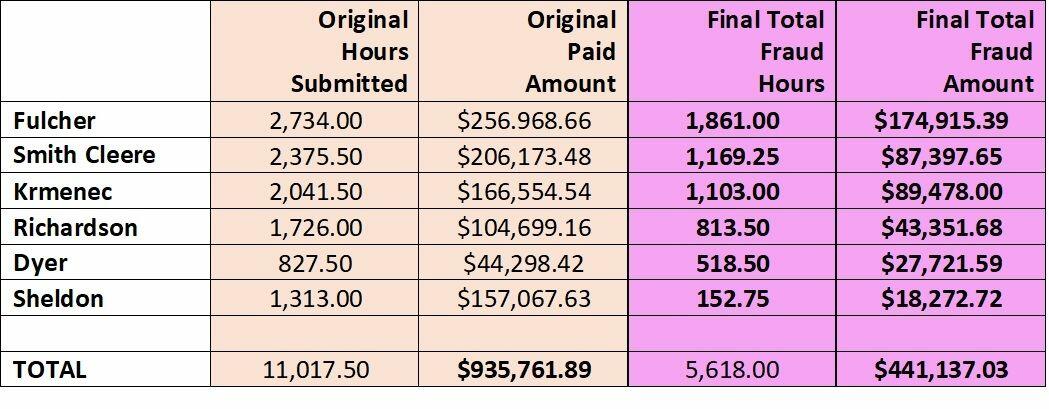Click the Original Hours Submitted header
Image resolution: width=1049 pixels, height=409 pixels.
(x=314, y=52)
